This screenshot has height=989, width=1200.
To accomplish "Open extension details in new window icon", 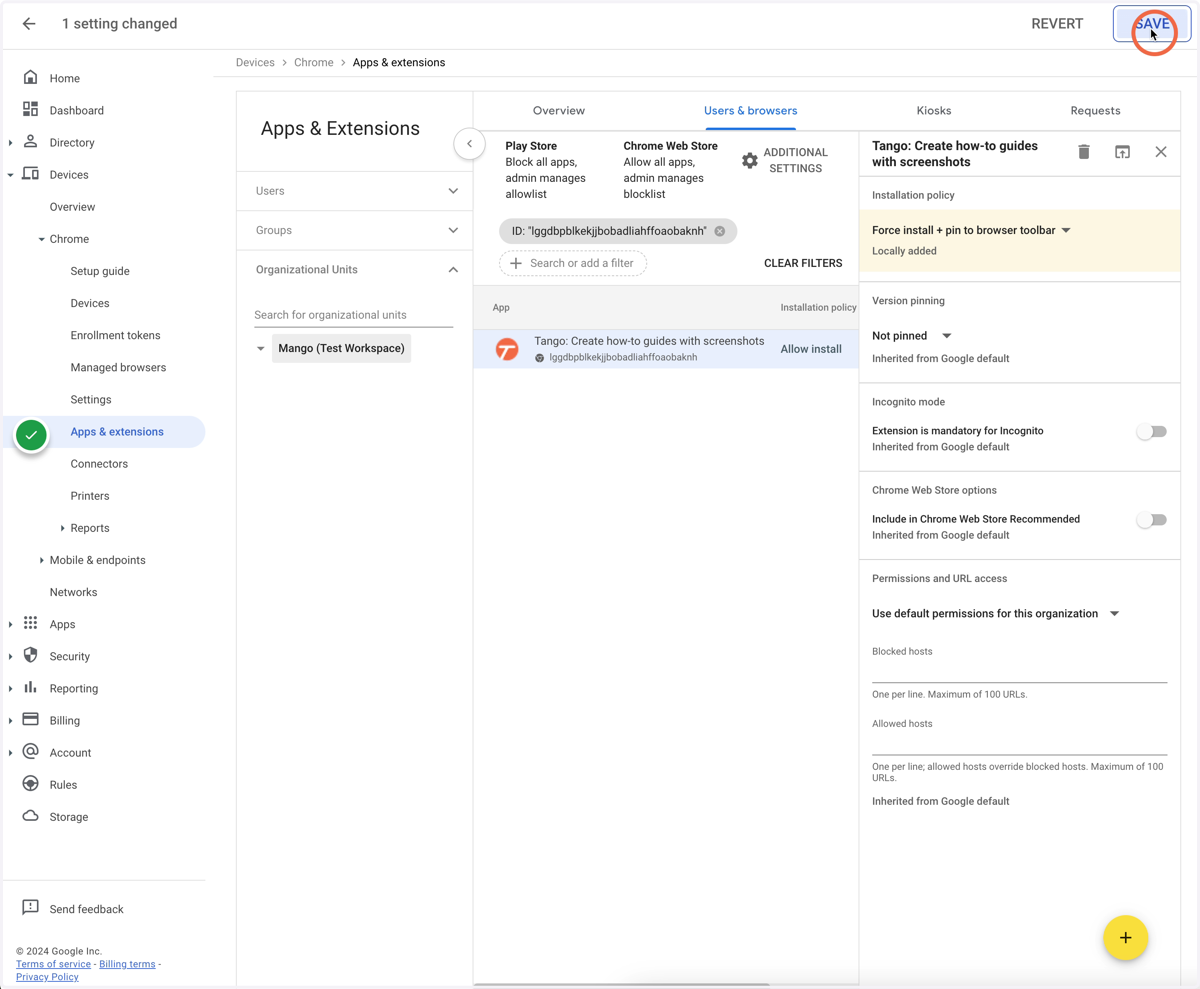I will (1122, 152).
